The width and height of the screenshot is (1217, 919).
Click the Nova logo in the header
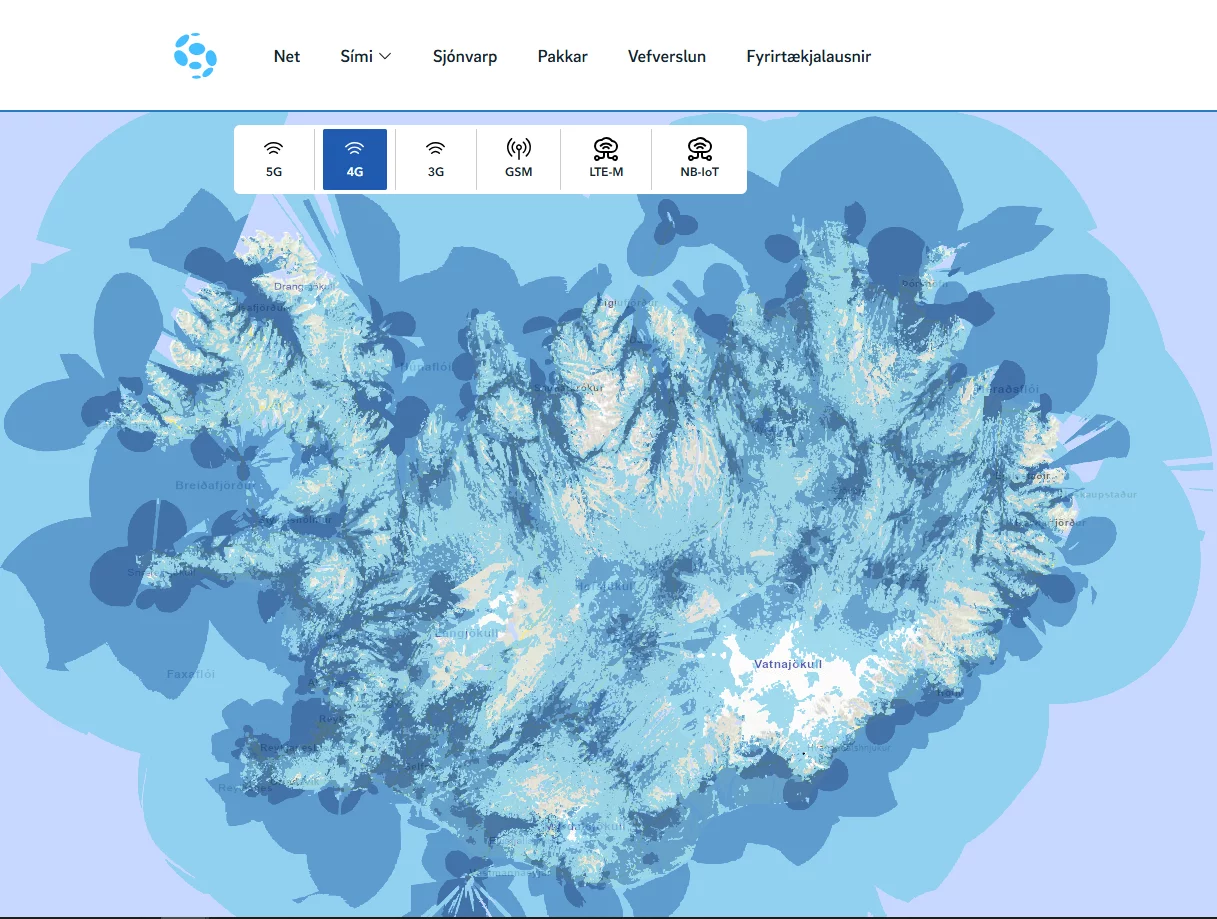196,55
